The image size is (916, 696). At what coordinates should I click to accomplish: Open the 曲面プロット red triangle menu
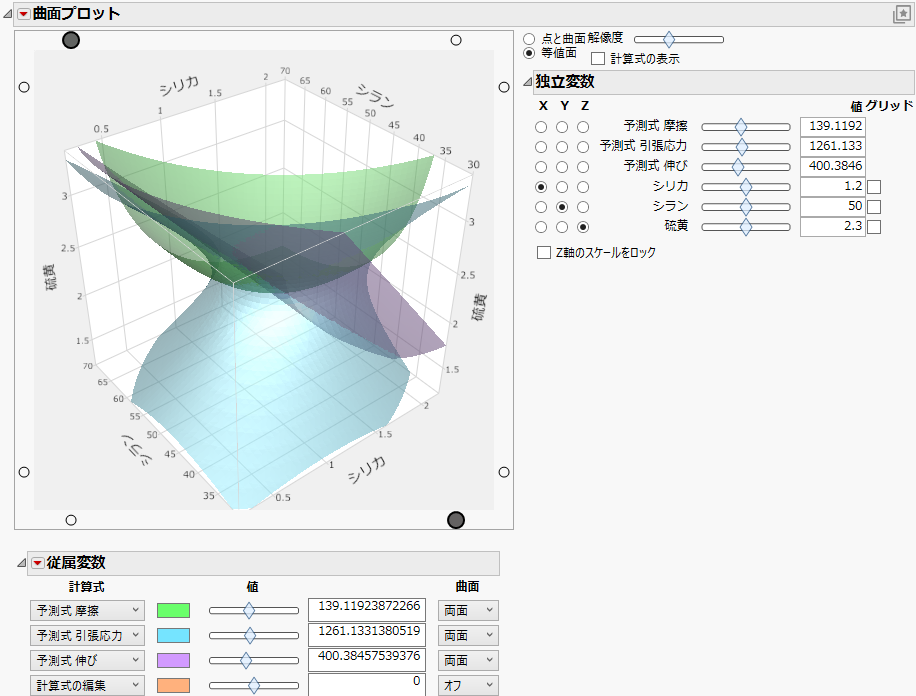(x=24, y=14)
